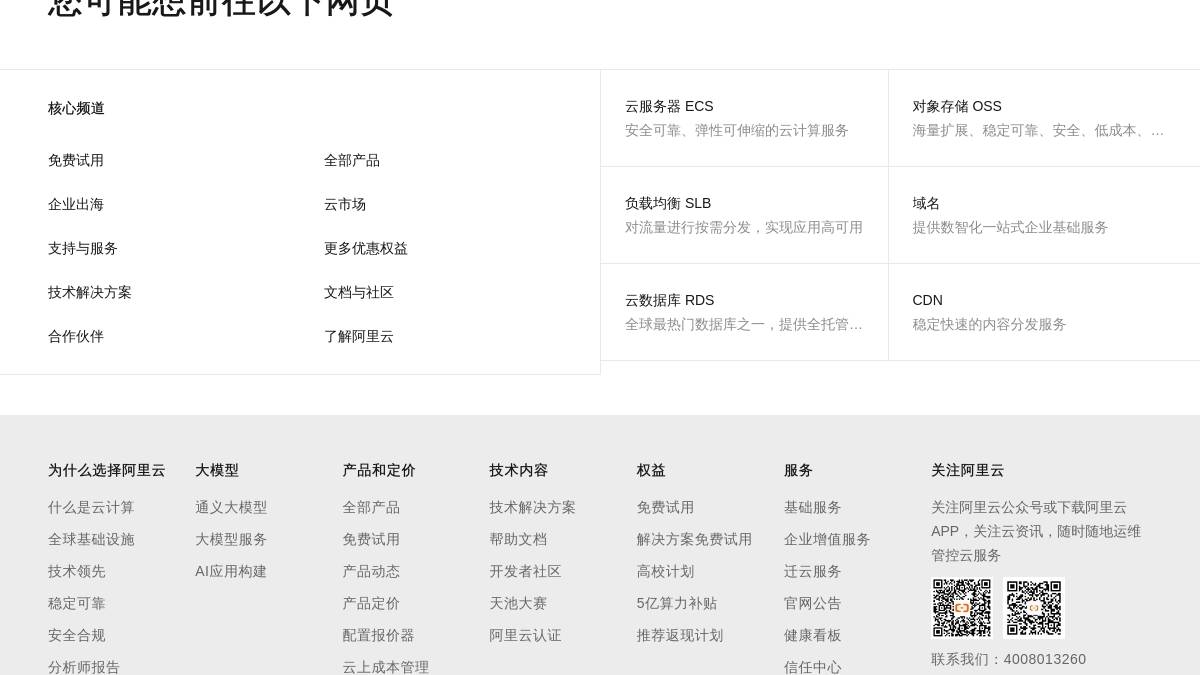This screenshot has width=1200, height=675.
Task: Click 天池大赛 under 技术内容
Action: (518, 603)
